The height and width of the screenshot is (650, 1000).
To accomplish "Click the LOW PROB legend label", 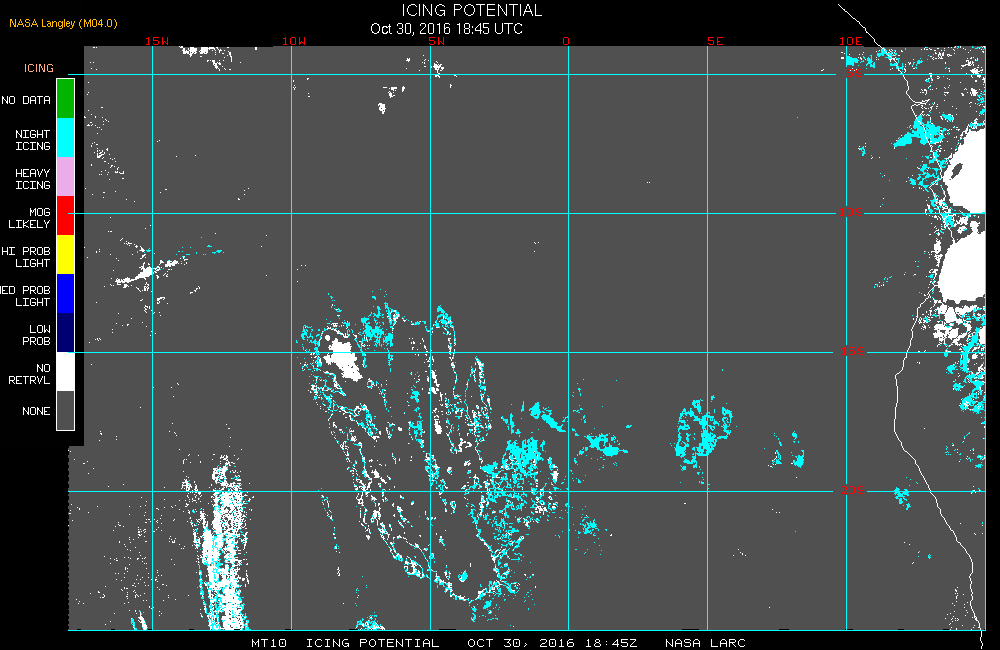I will point(36,335).
